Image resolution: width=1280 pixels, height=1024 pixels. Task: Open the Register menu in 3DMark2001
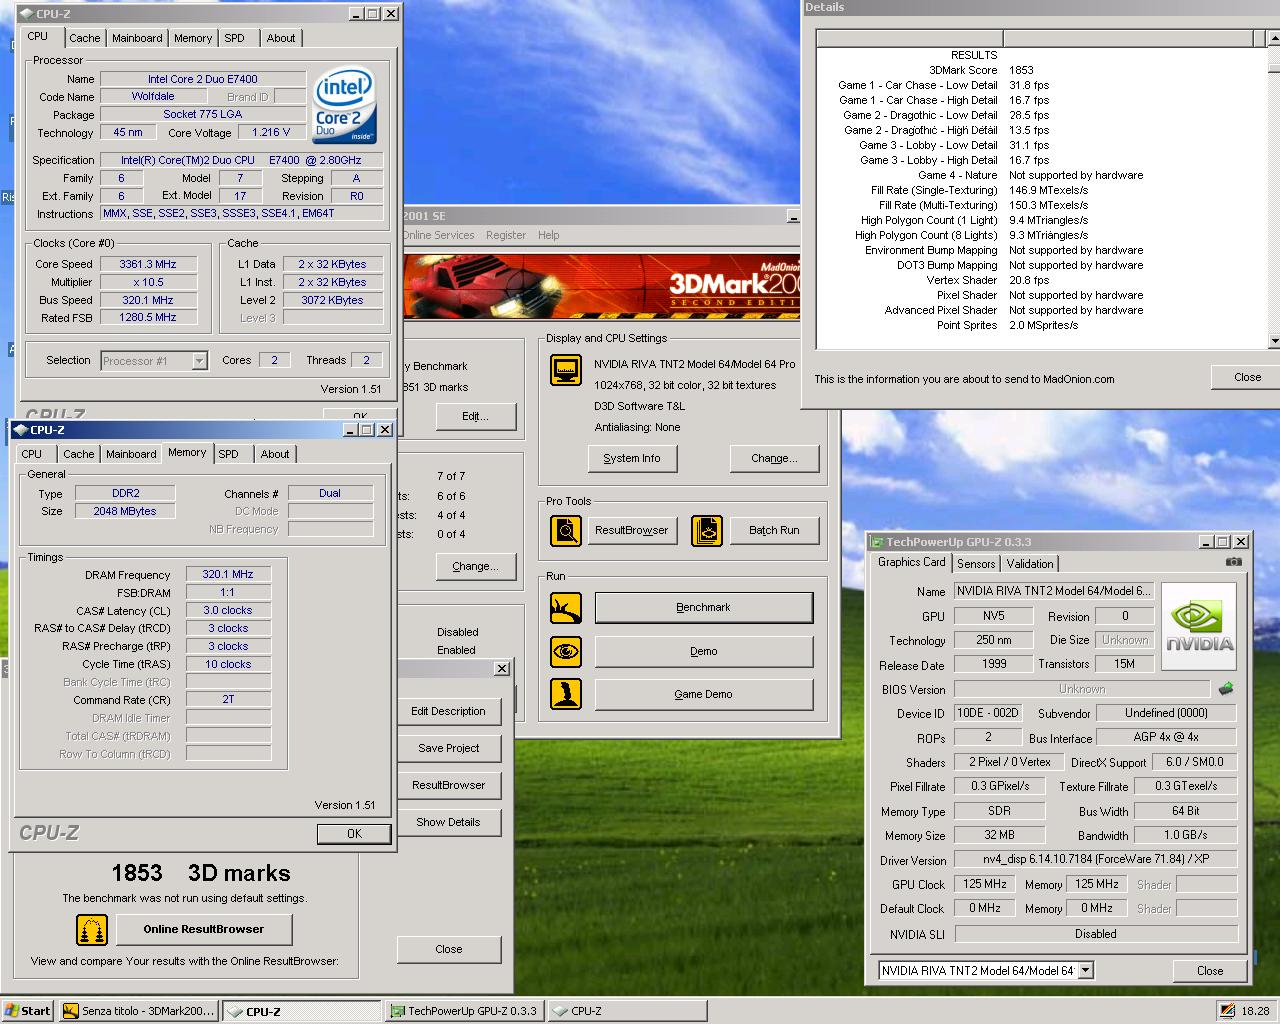click(506, 235)
